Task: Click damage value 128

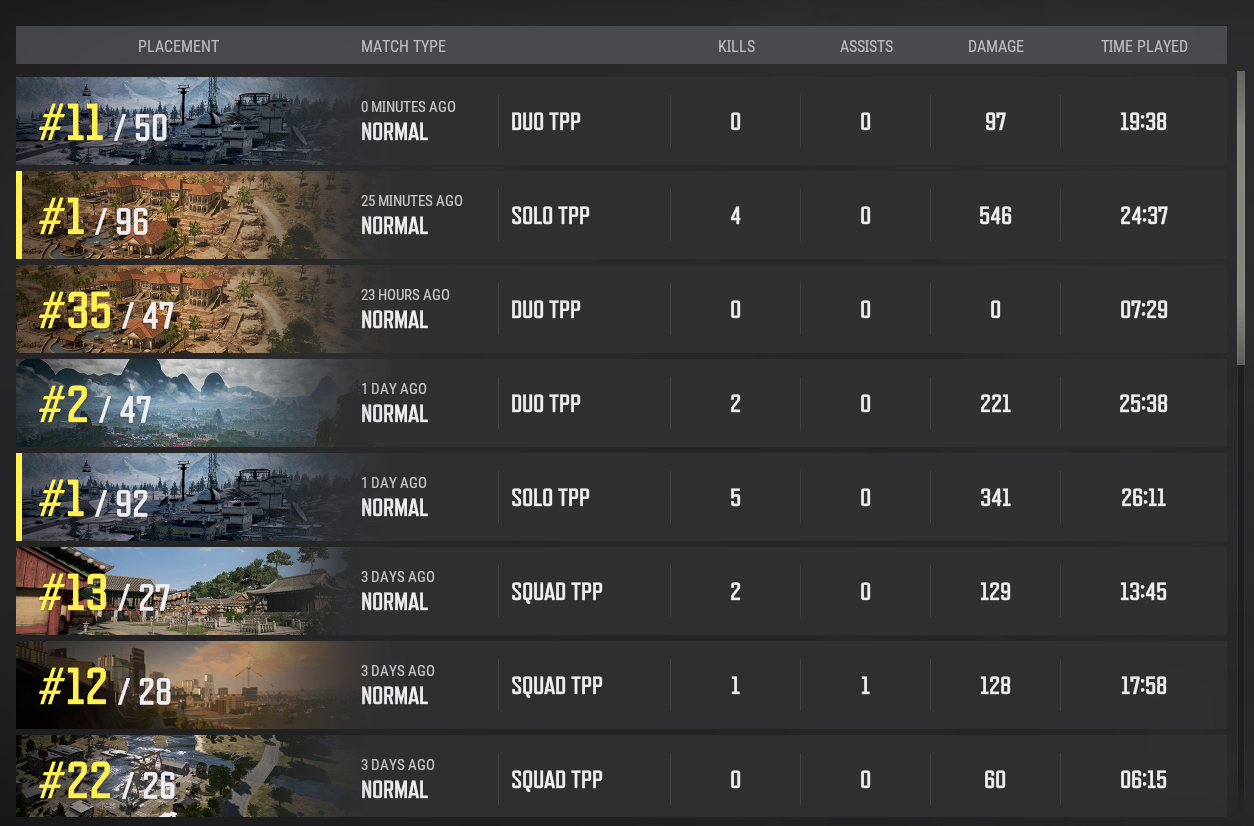Action: (x=995, y=686)
